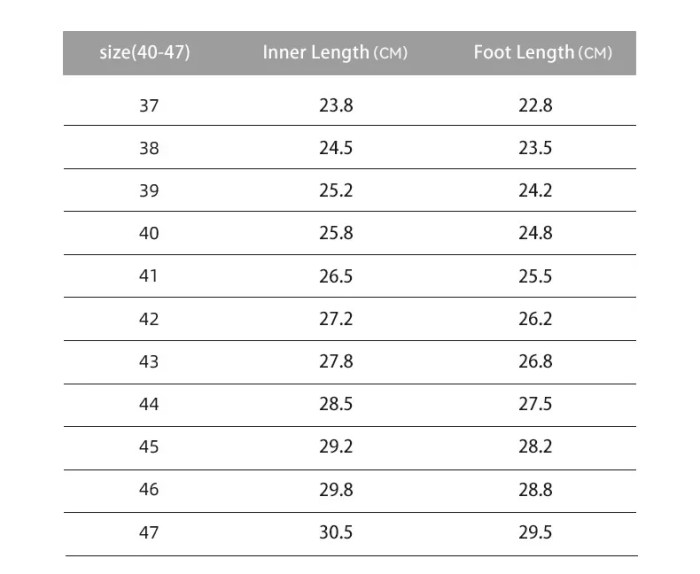This screenshot has width=700, height=574.
Task: Select size 41 row label
Action: pyautogui.click(x=148, y=276)
